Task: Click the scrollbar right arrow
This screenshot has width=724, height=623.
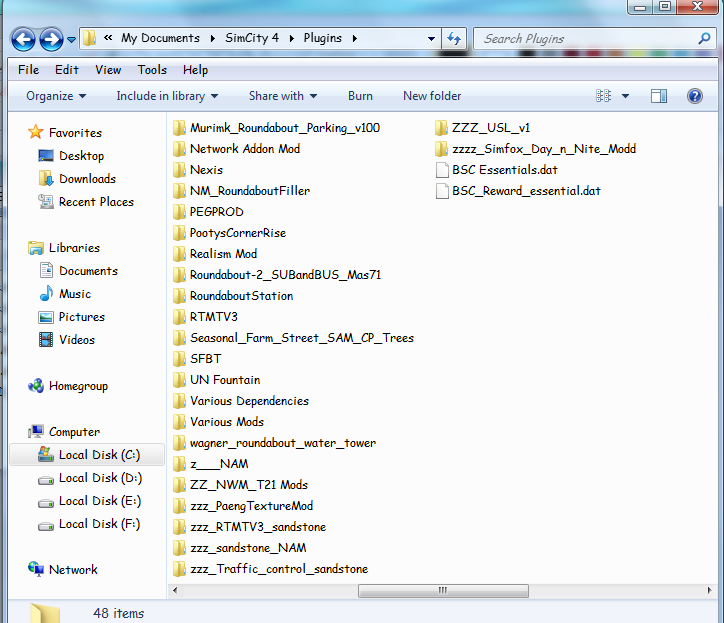Action: click(709, 590)
